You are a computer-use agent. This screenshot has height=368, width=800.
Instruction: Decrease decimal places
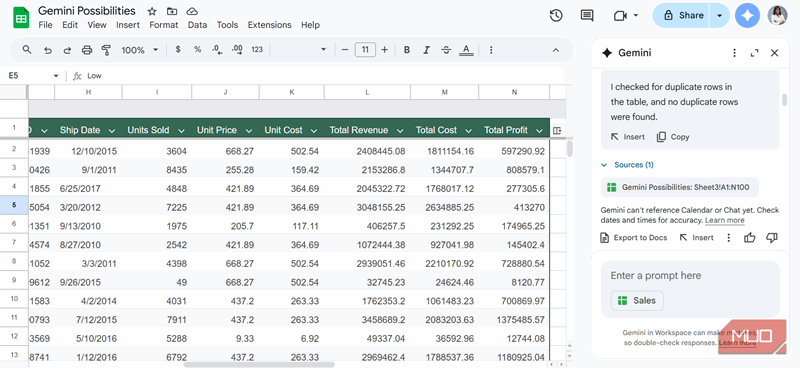coord(217,50)
